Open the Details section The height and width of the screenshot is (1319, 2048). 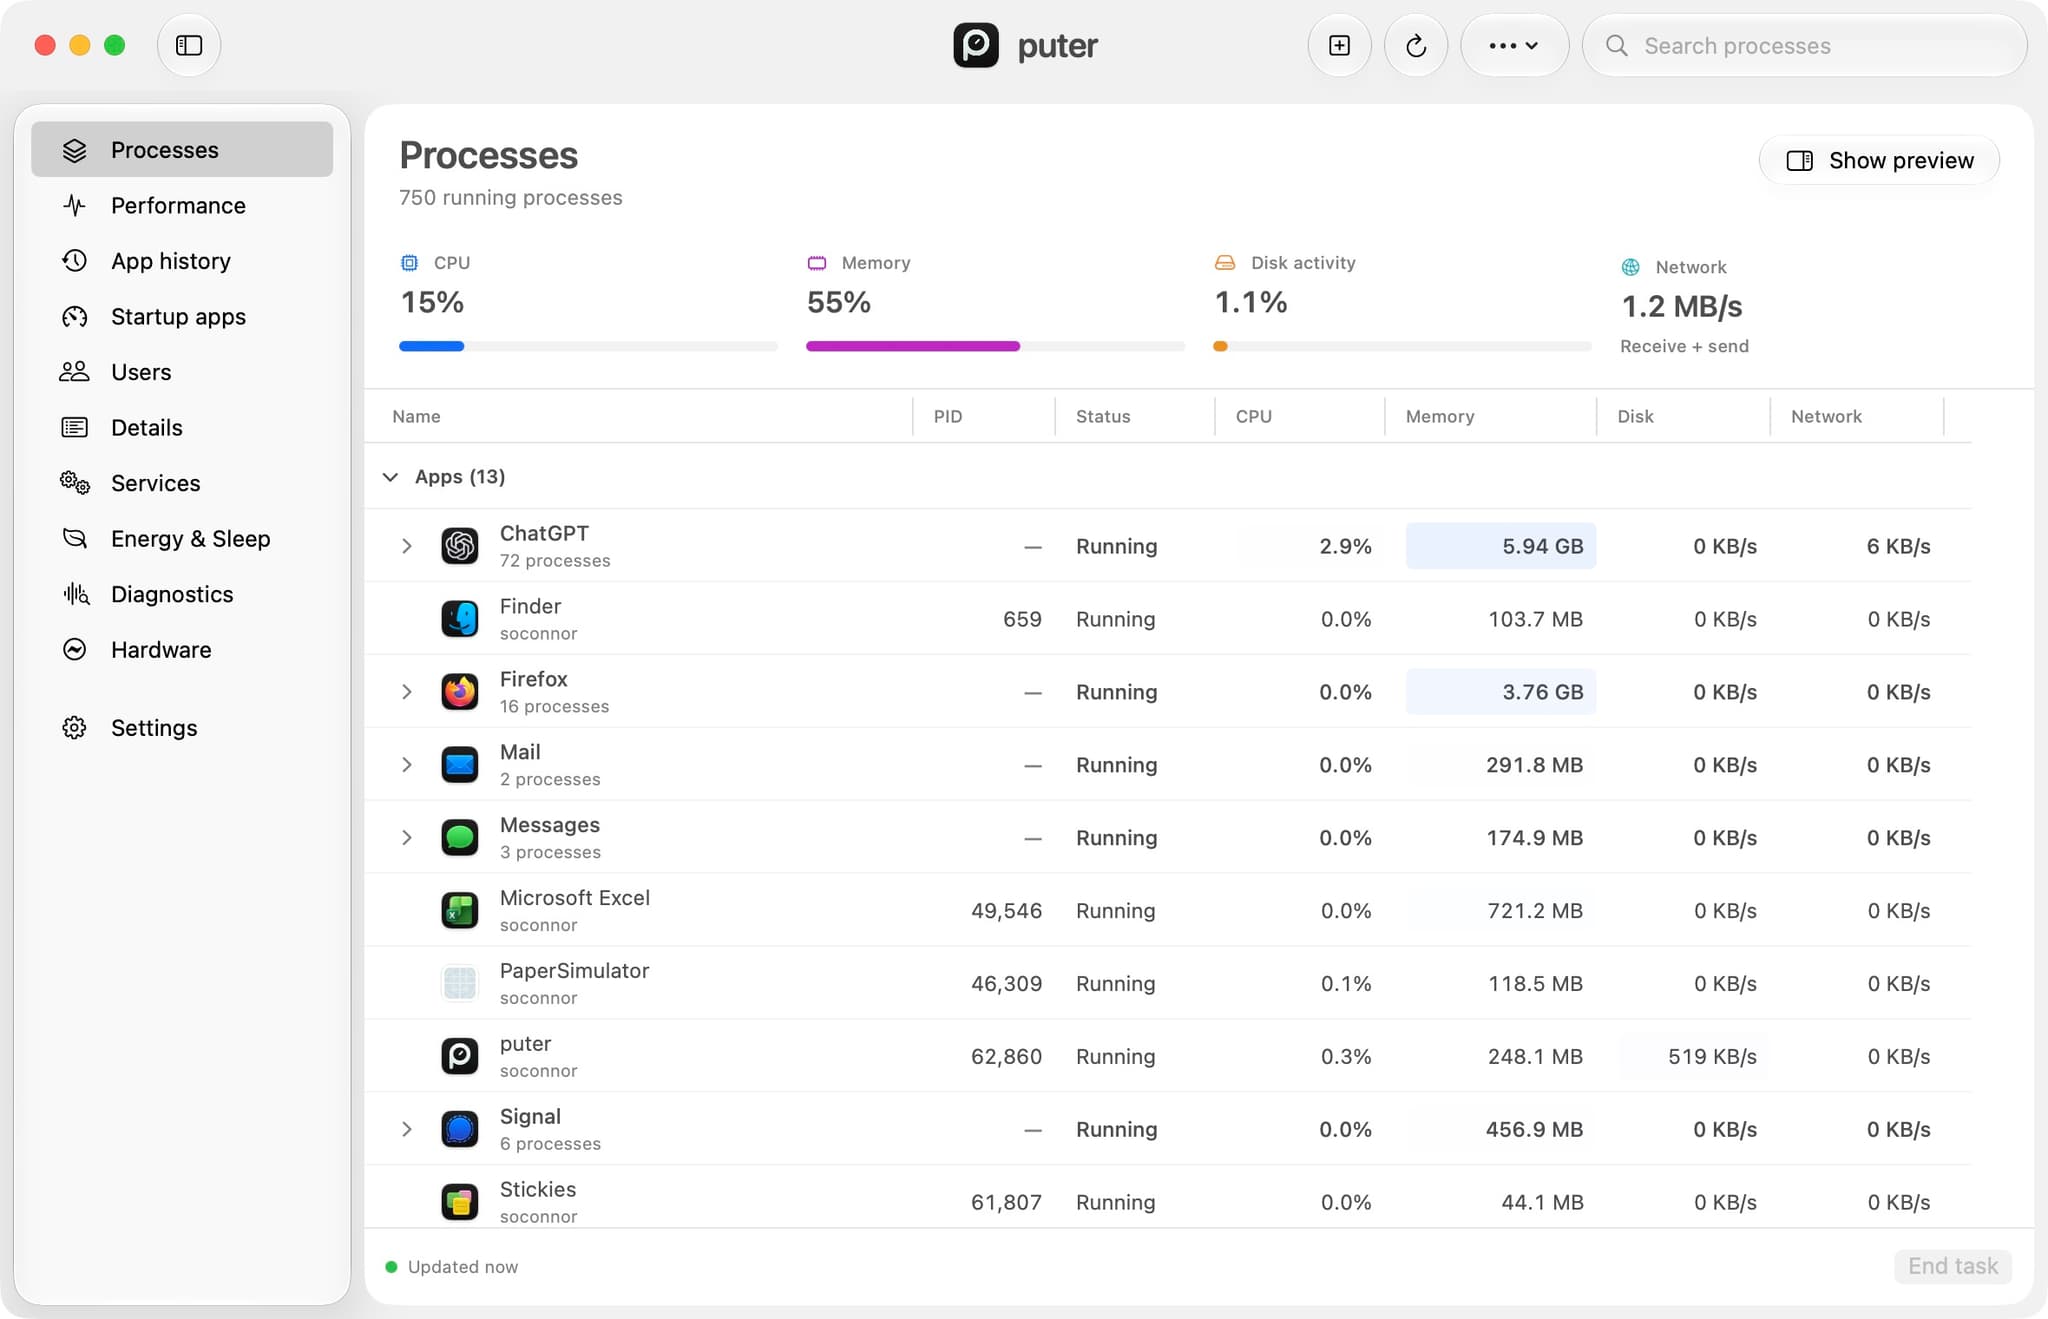coord(182,427)
